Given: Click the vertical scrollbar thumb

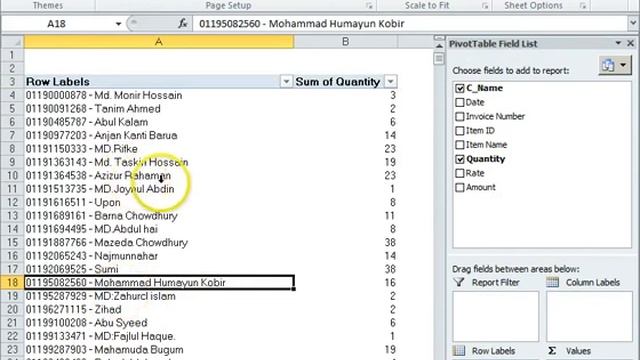Looking at the screenshot, I should (x=439, y=59).
